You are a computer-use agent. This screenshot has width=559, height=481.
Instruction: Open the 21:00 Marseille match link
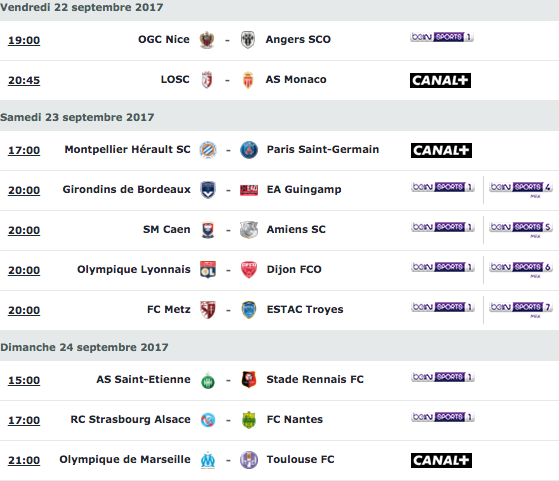(x=24, y=460)
